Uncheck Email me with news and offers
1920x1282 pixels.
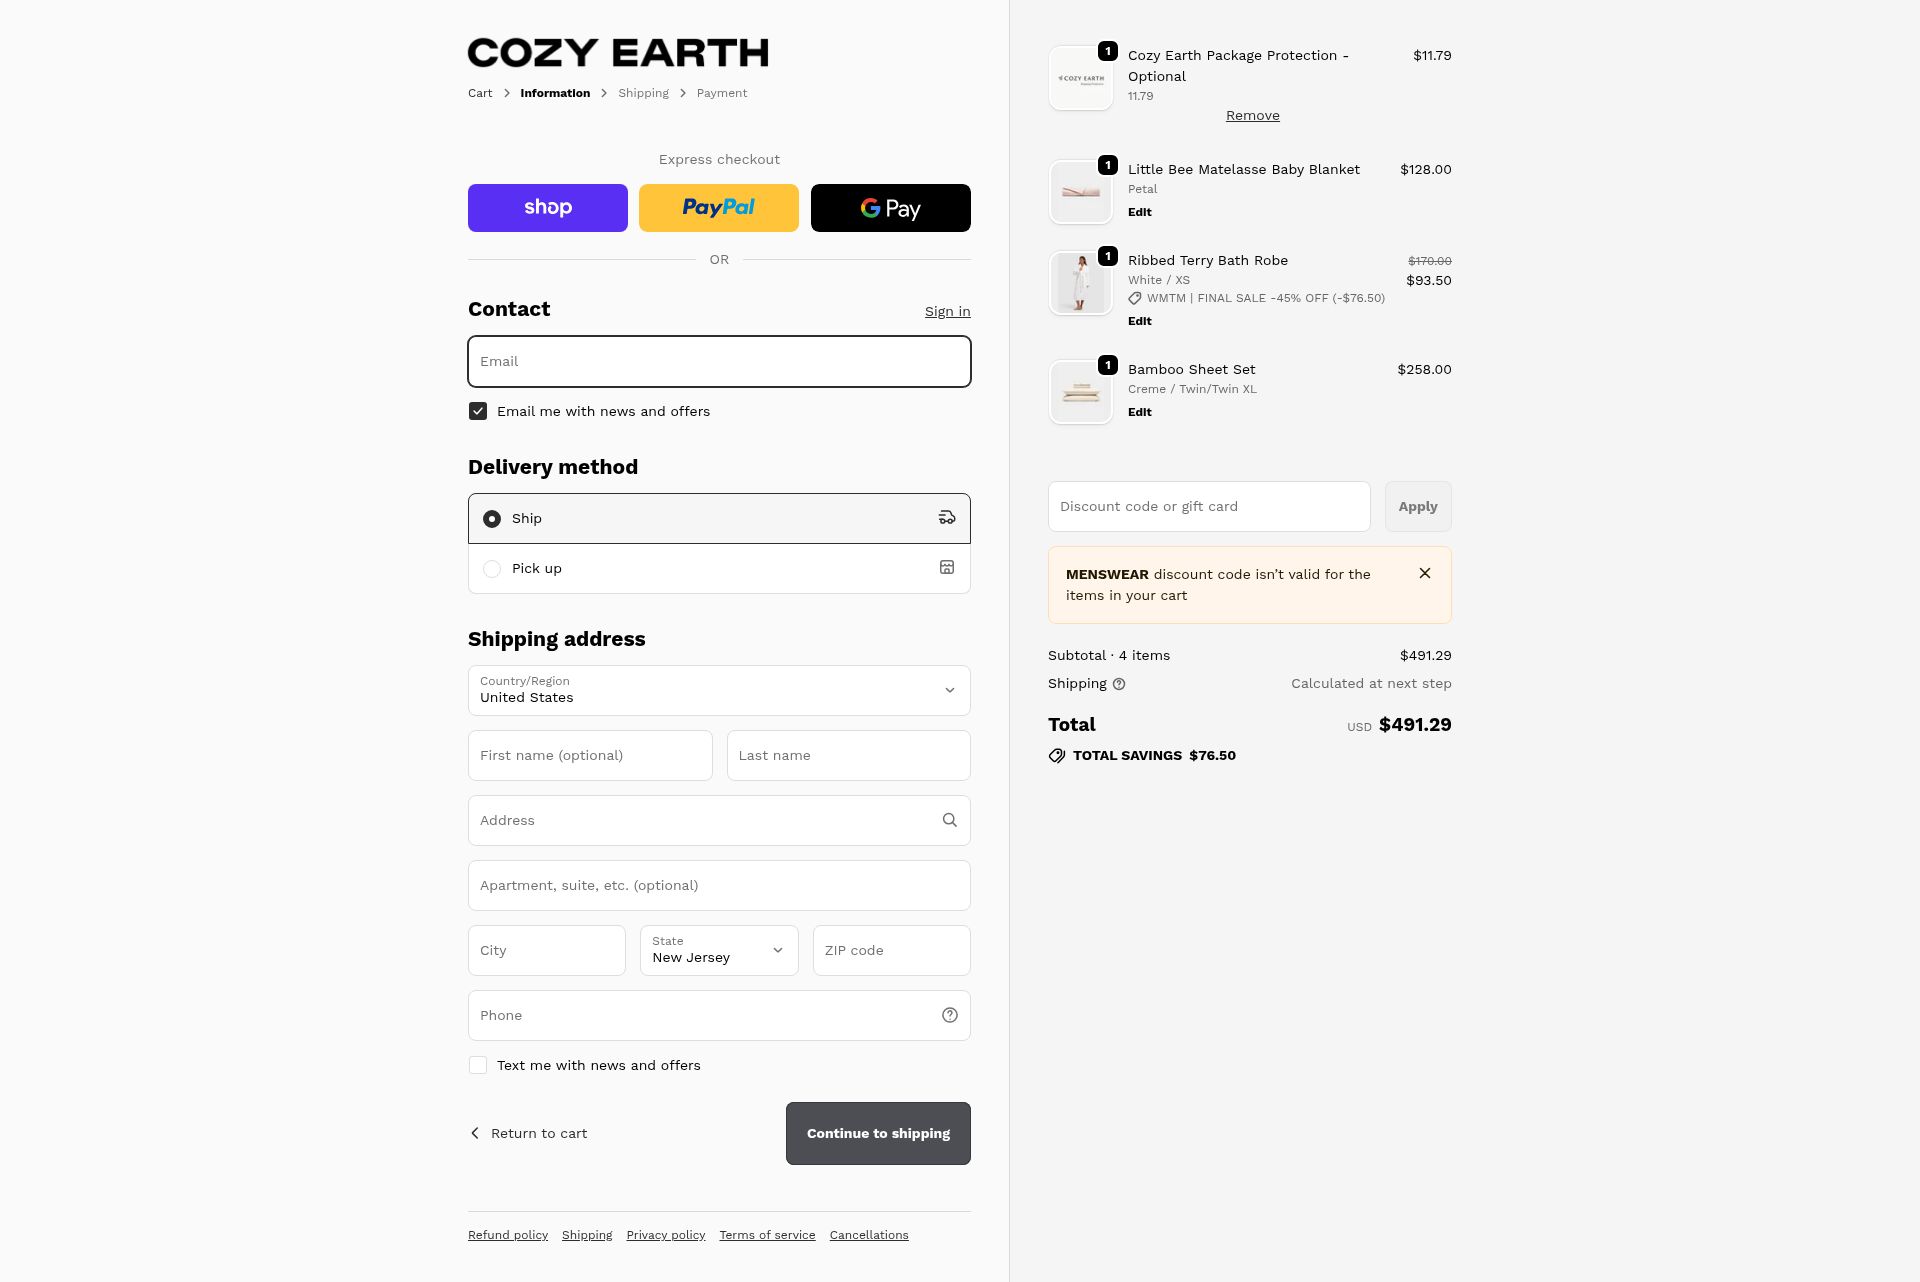click(x=478, y=411)
